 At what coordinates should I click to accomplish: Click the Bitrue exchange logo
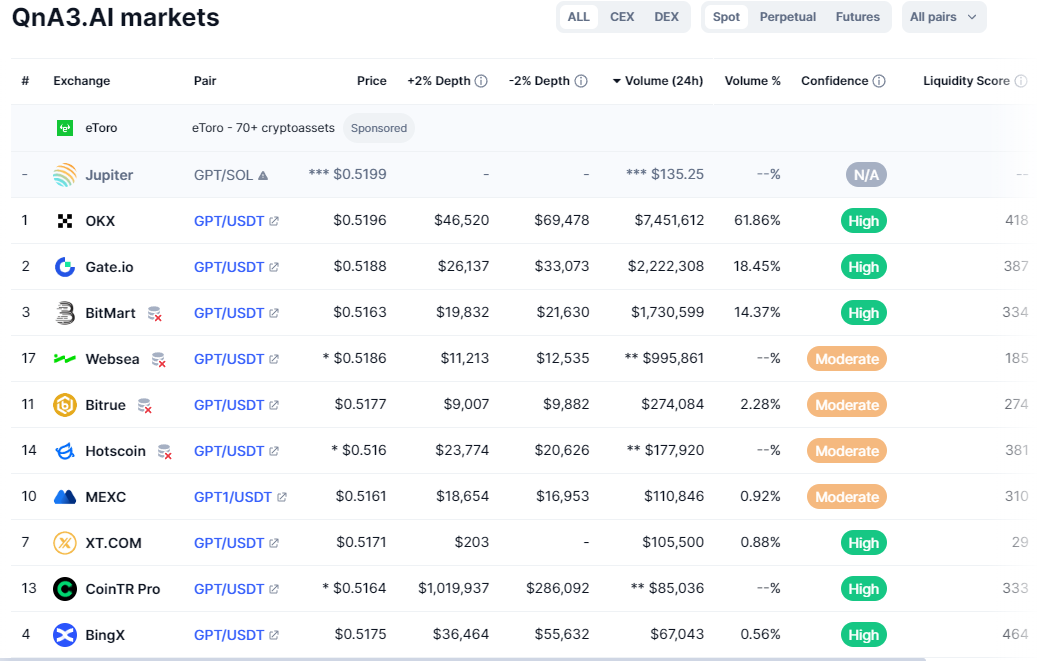point(65,405)
